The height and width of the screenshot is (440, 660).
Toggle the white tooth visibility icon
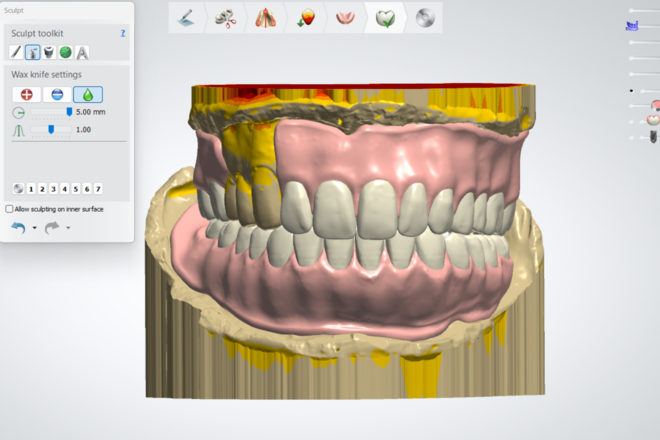pos(653,120)
